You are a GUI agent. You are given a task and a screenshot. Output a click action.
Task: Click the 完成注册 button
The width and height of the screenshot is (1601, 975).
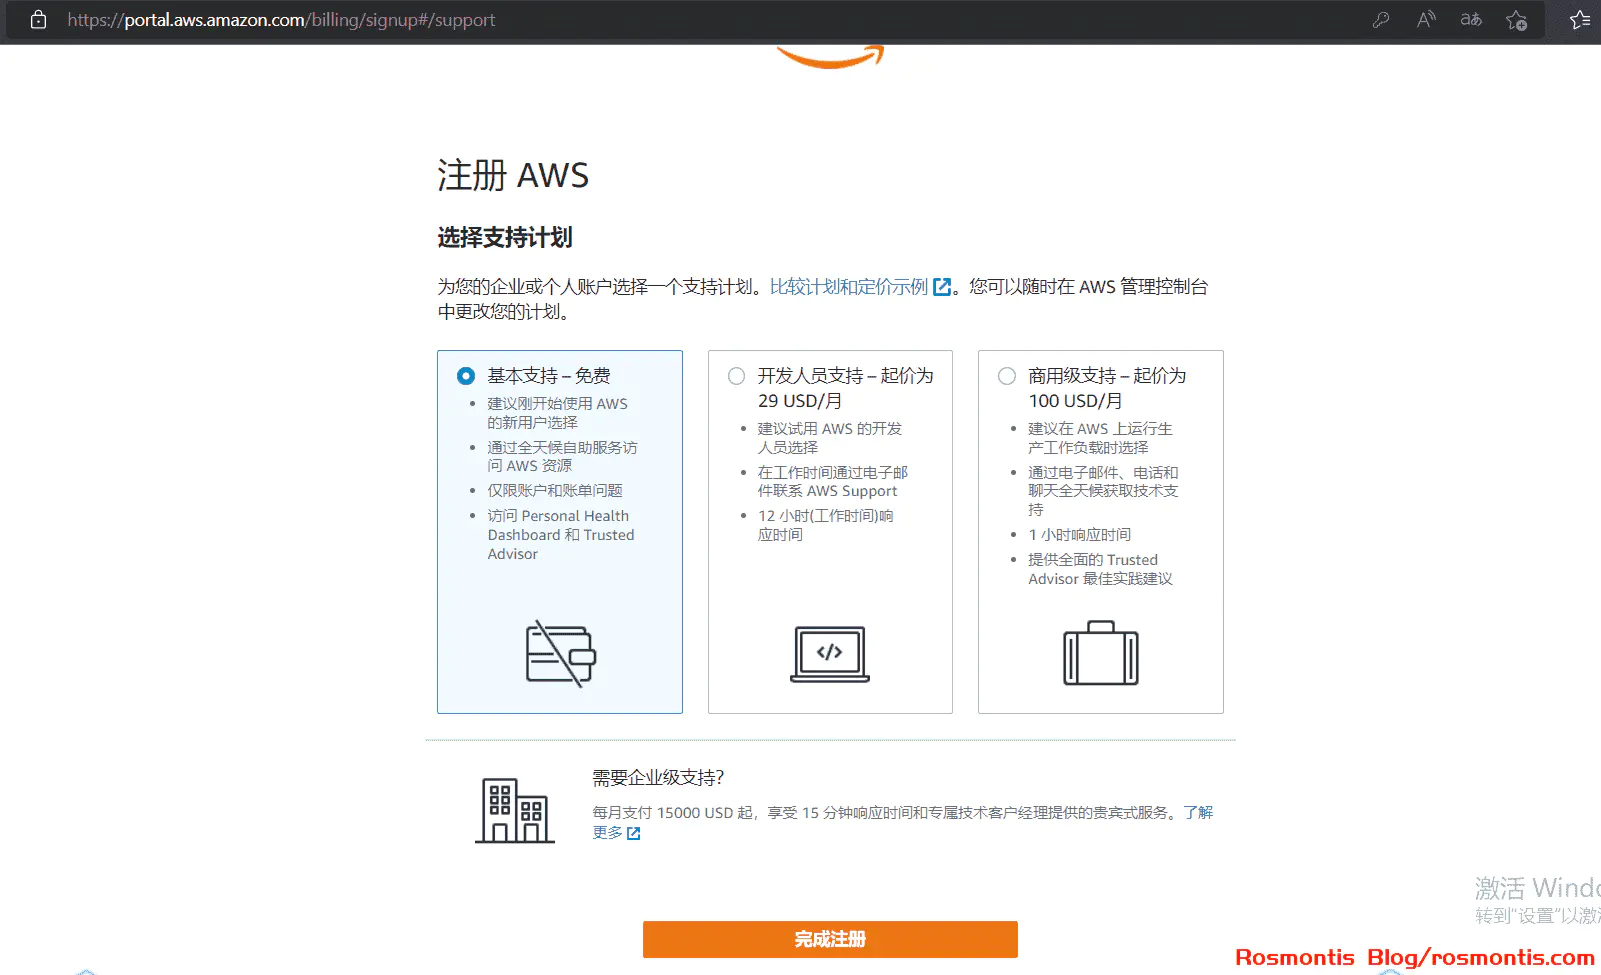(830, 939)
